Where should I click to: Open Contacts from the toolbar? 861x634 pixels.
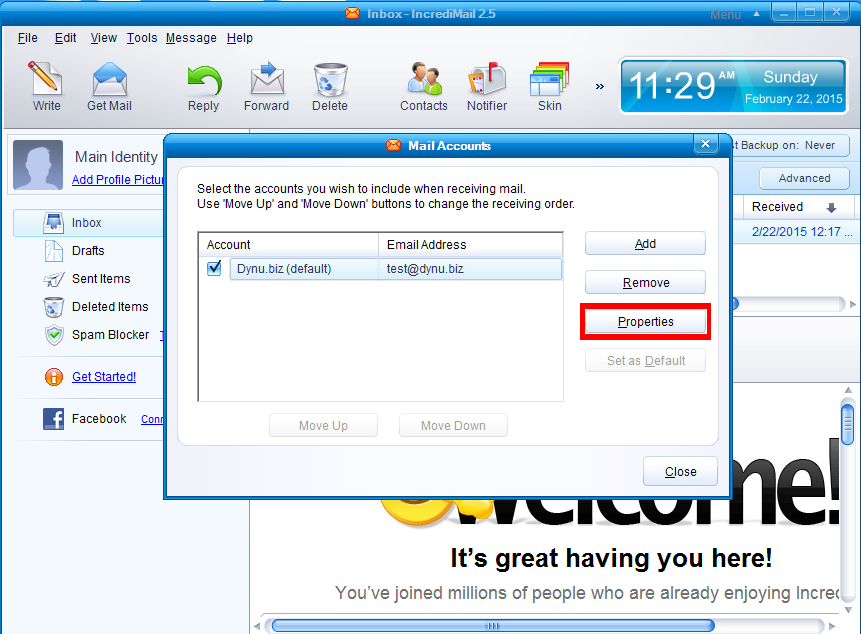[x=424, y=86]
